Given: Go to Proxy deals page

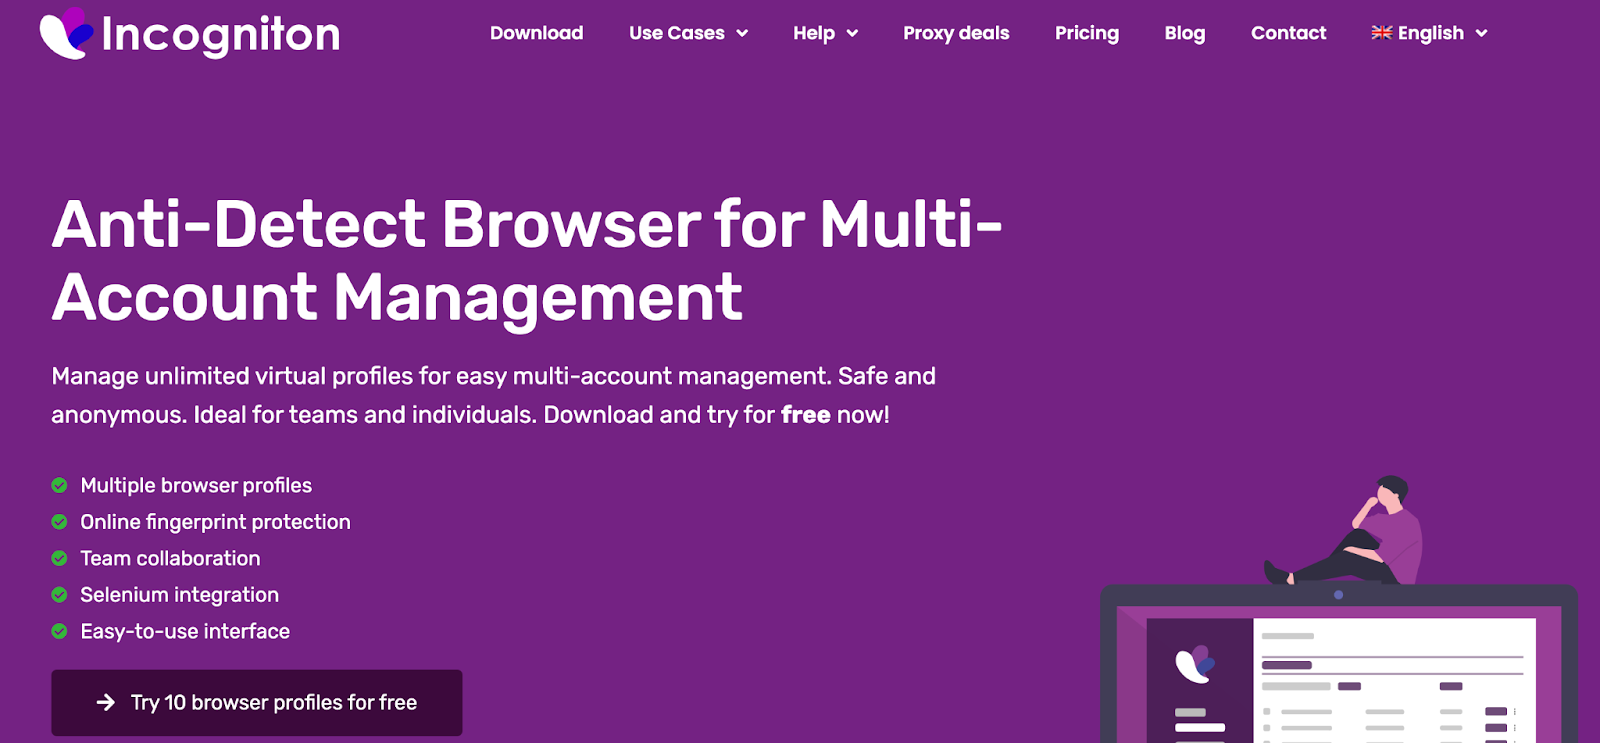Looking at the screenshot, I should click(956, 33).
